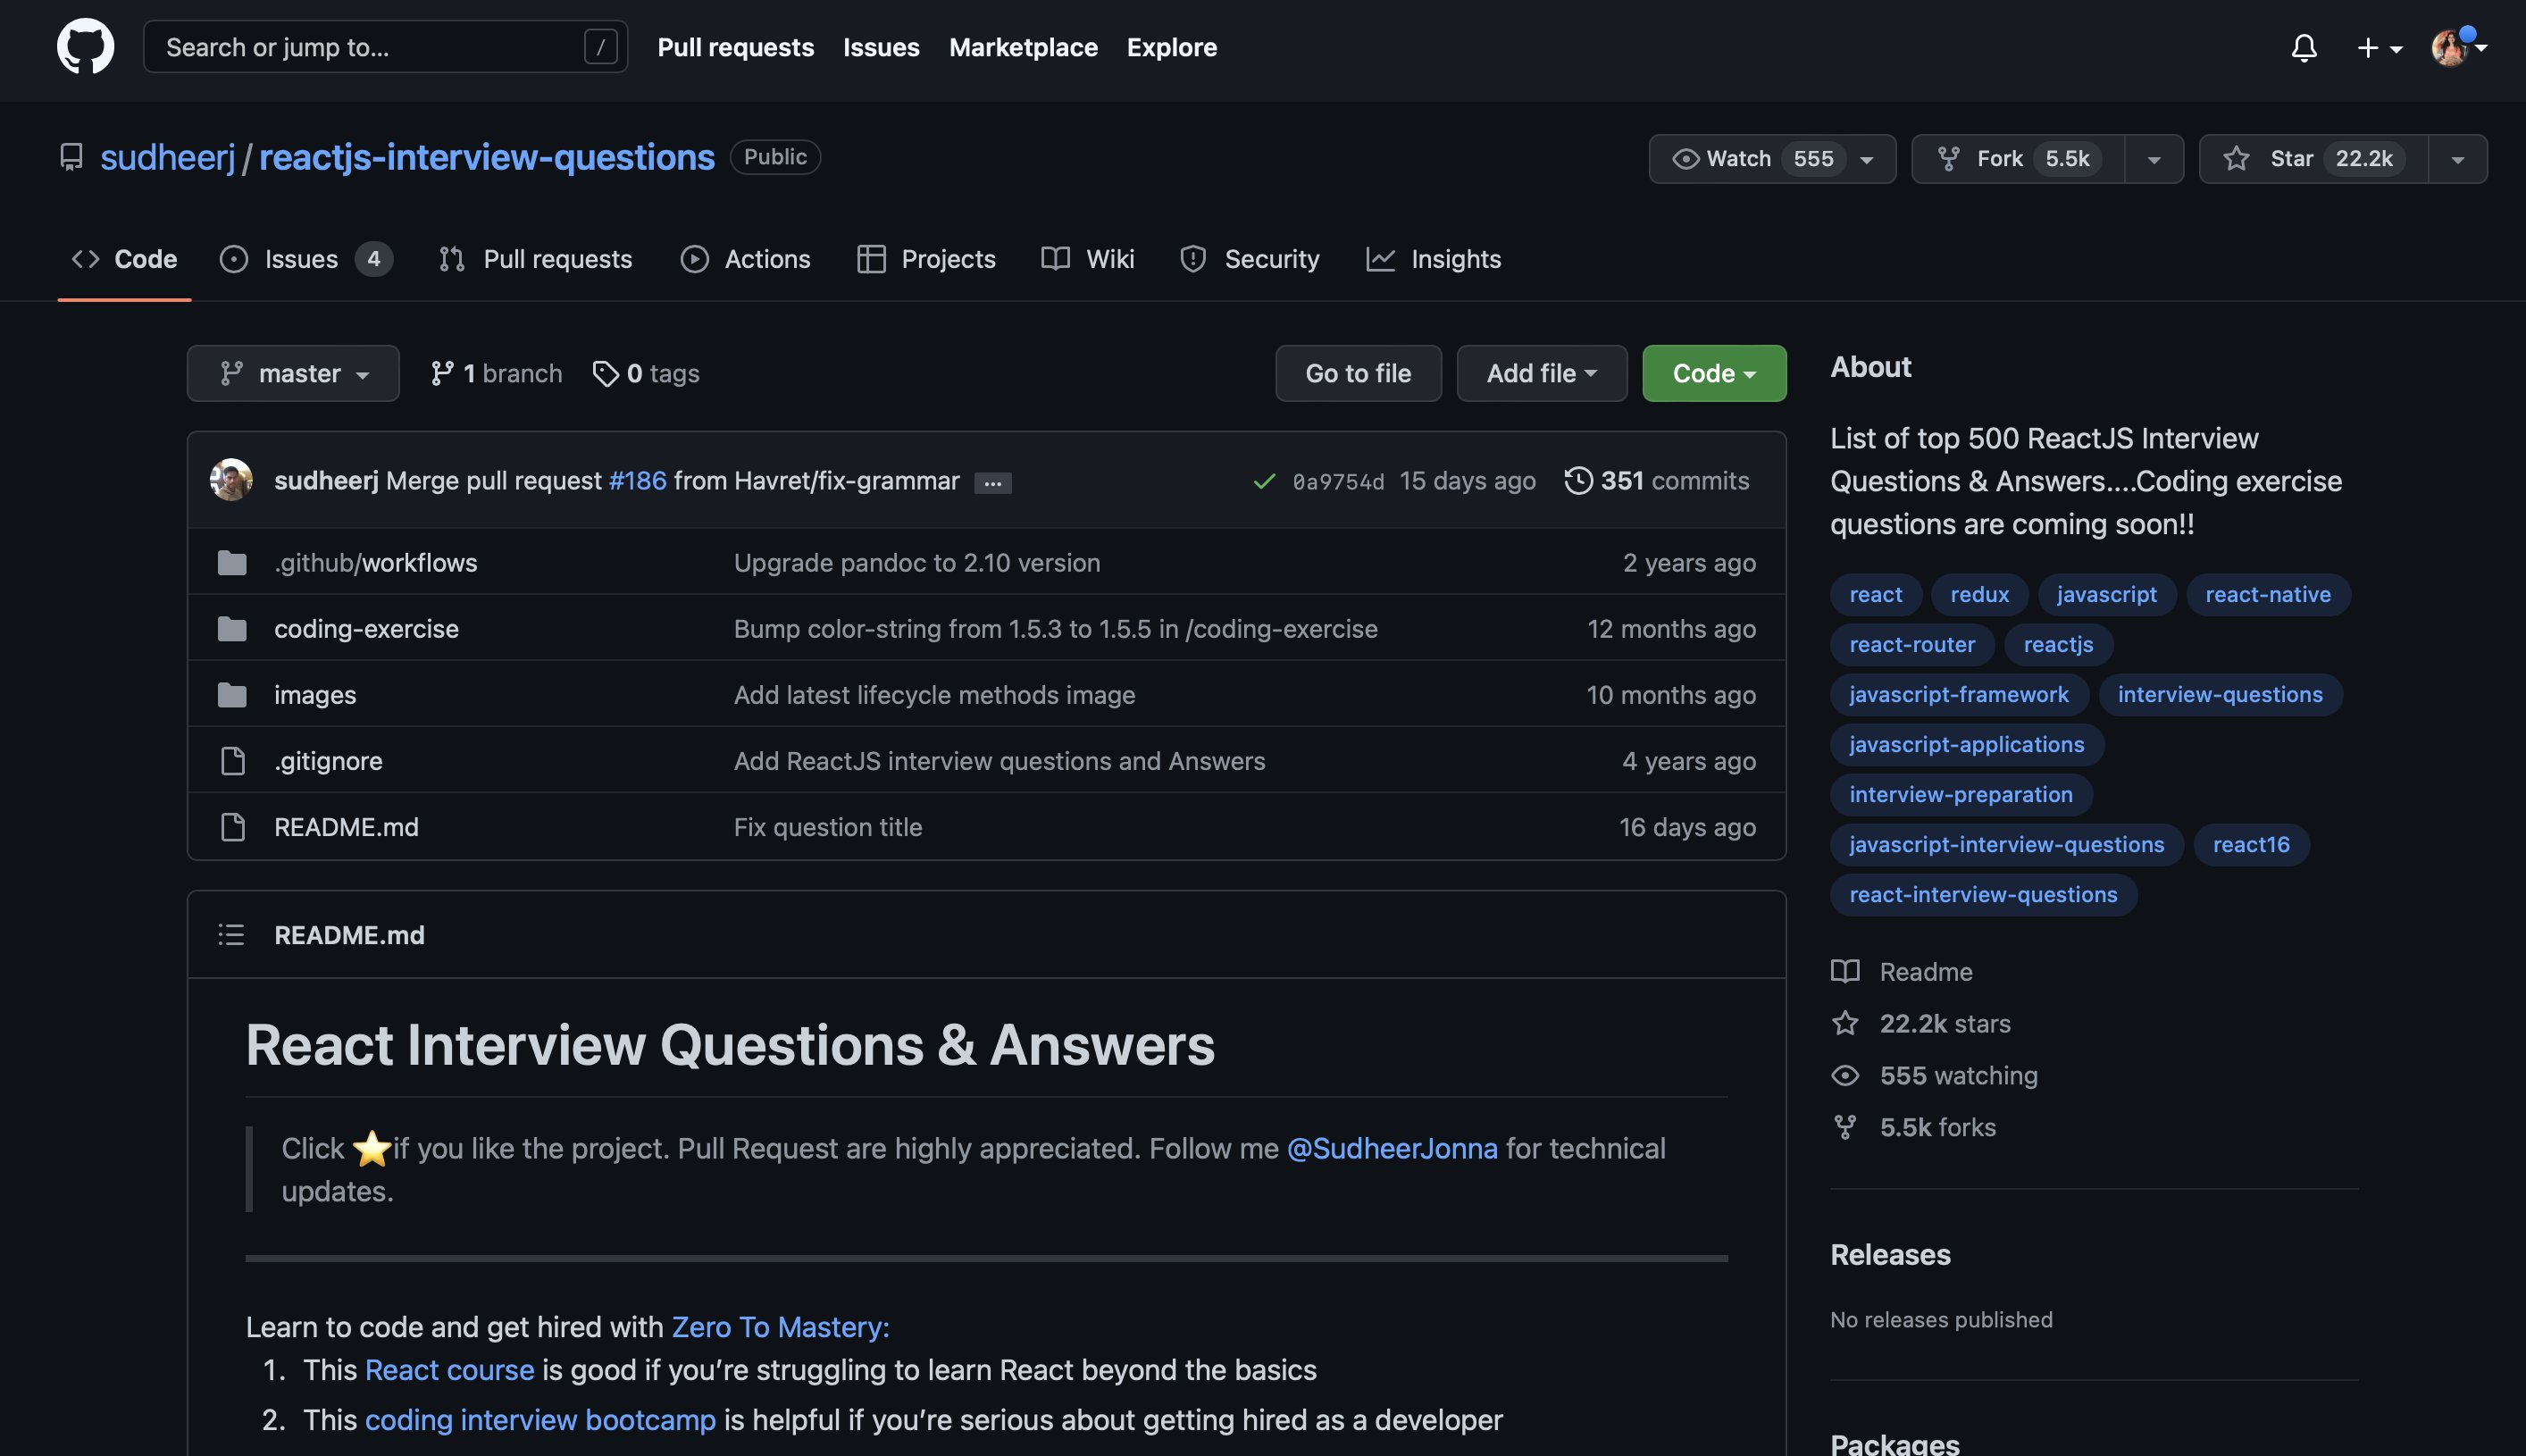
Task: Expand the Star lists dropdown arrow
Action: point(2457,159)
